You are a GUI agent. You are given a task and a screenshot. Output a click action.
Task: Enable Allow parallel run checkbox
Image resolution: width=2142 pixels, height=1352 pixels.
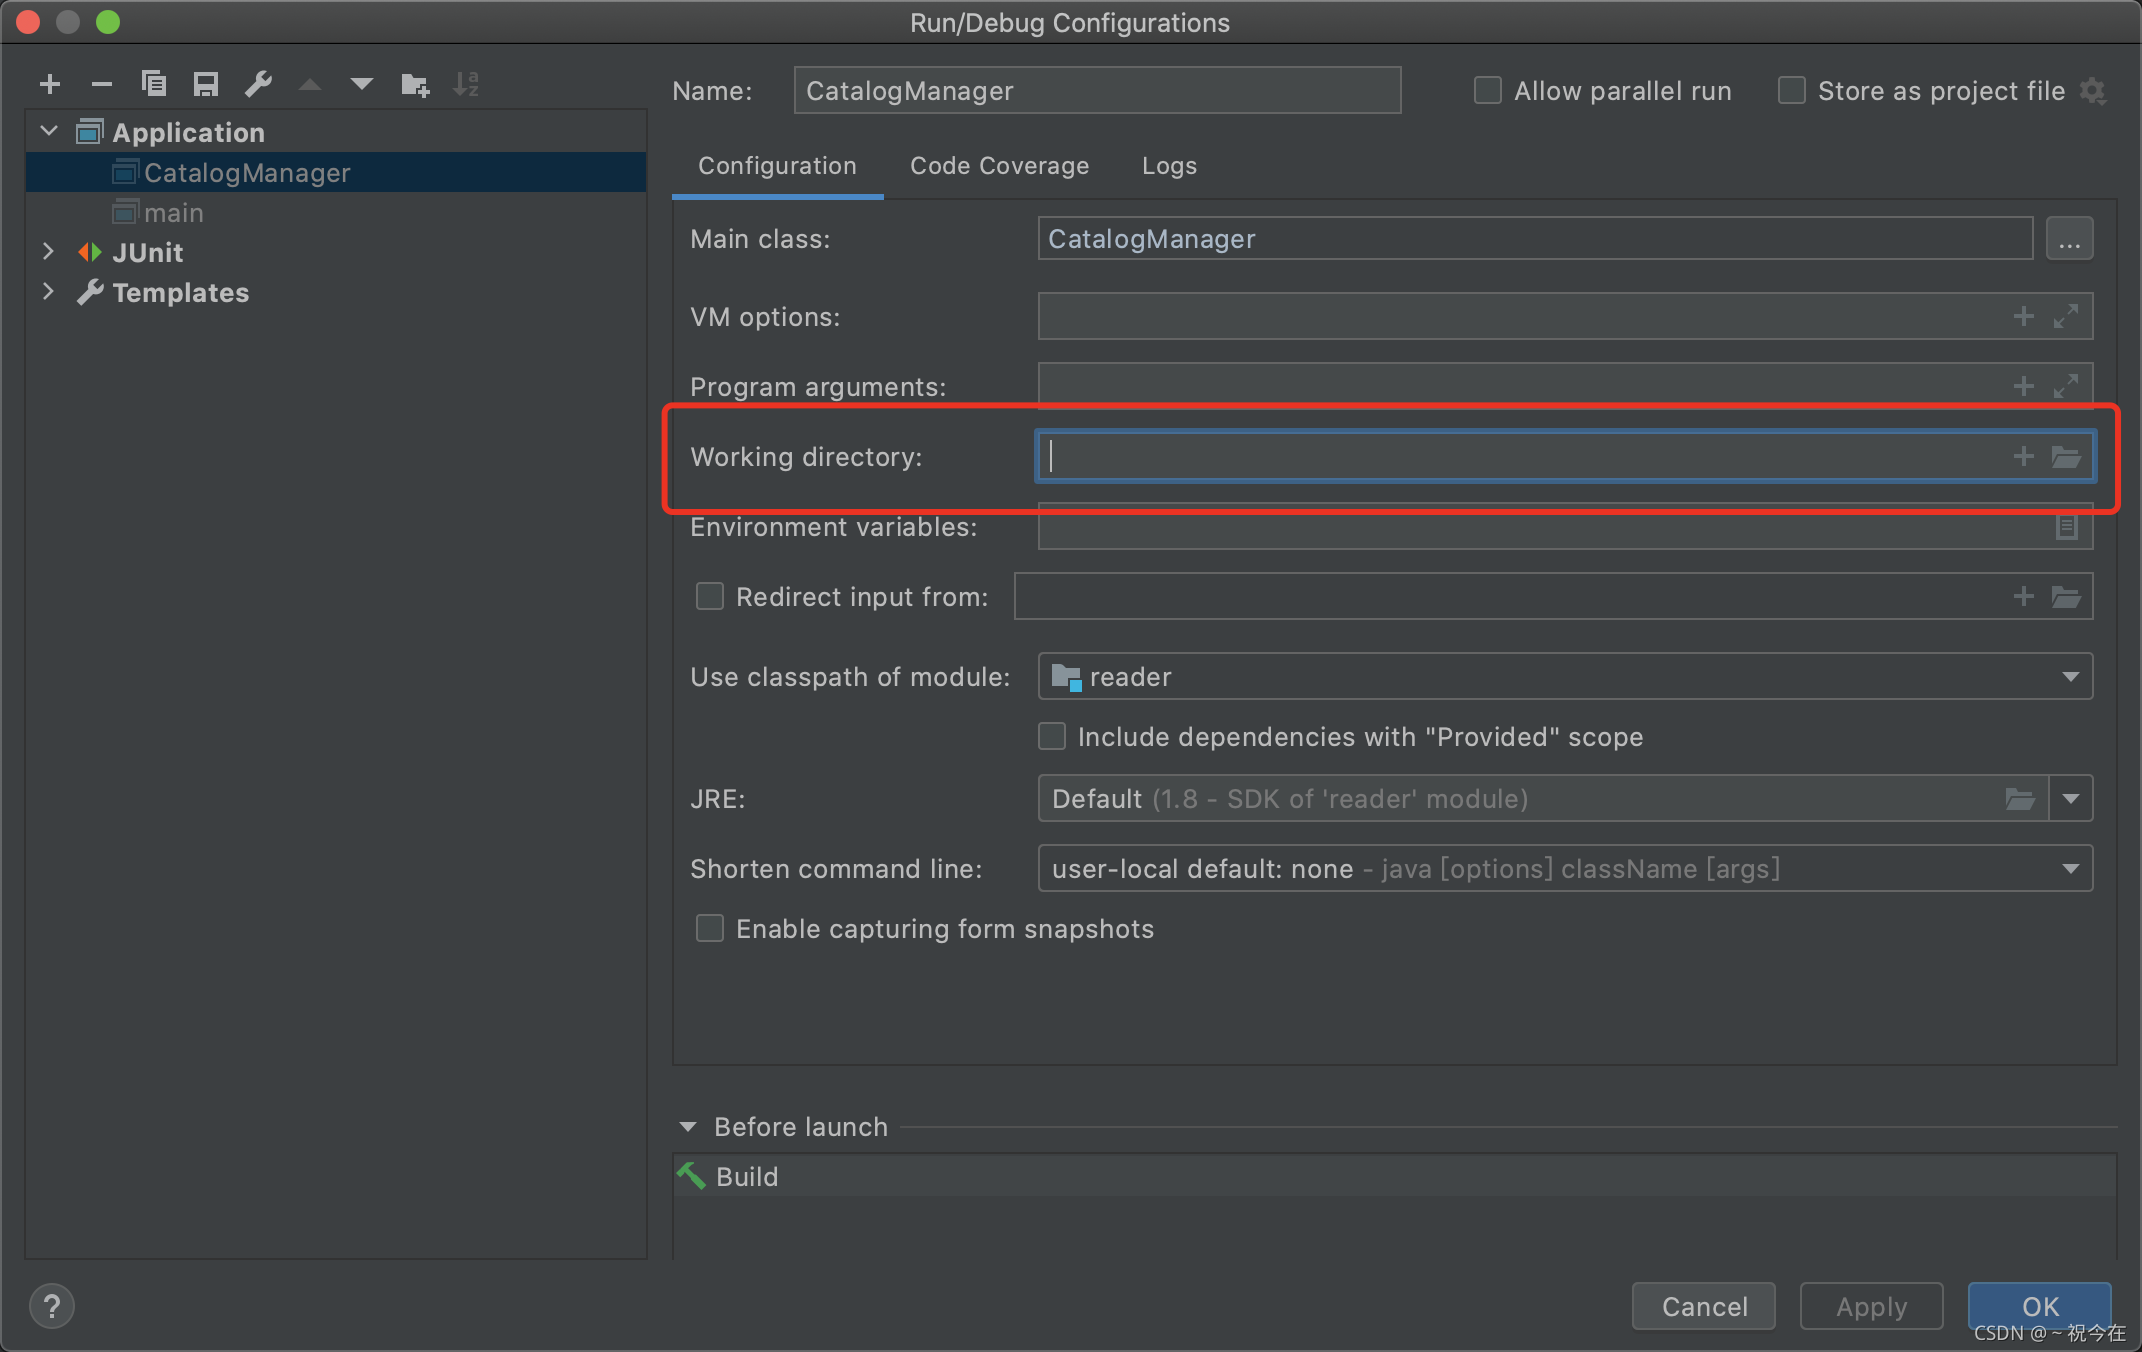point(1488,91)
